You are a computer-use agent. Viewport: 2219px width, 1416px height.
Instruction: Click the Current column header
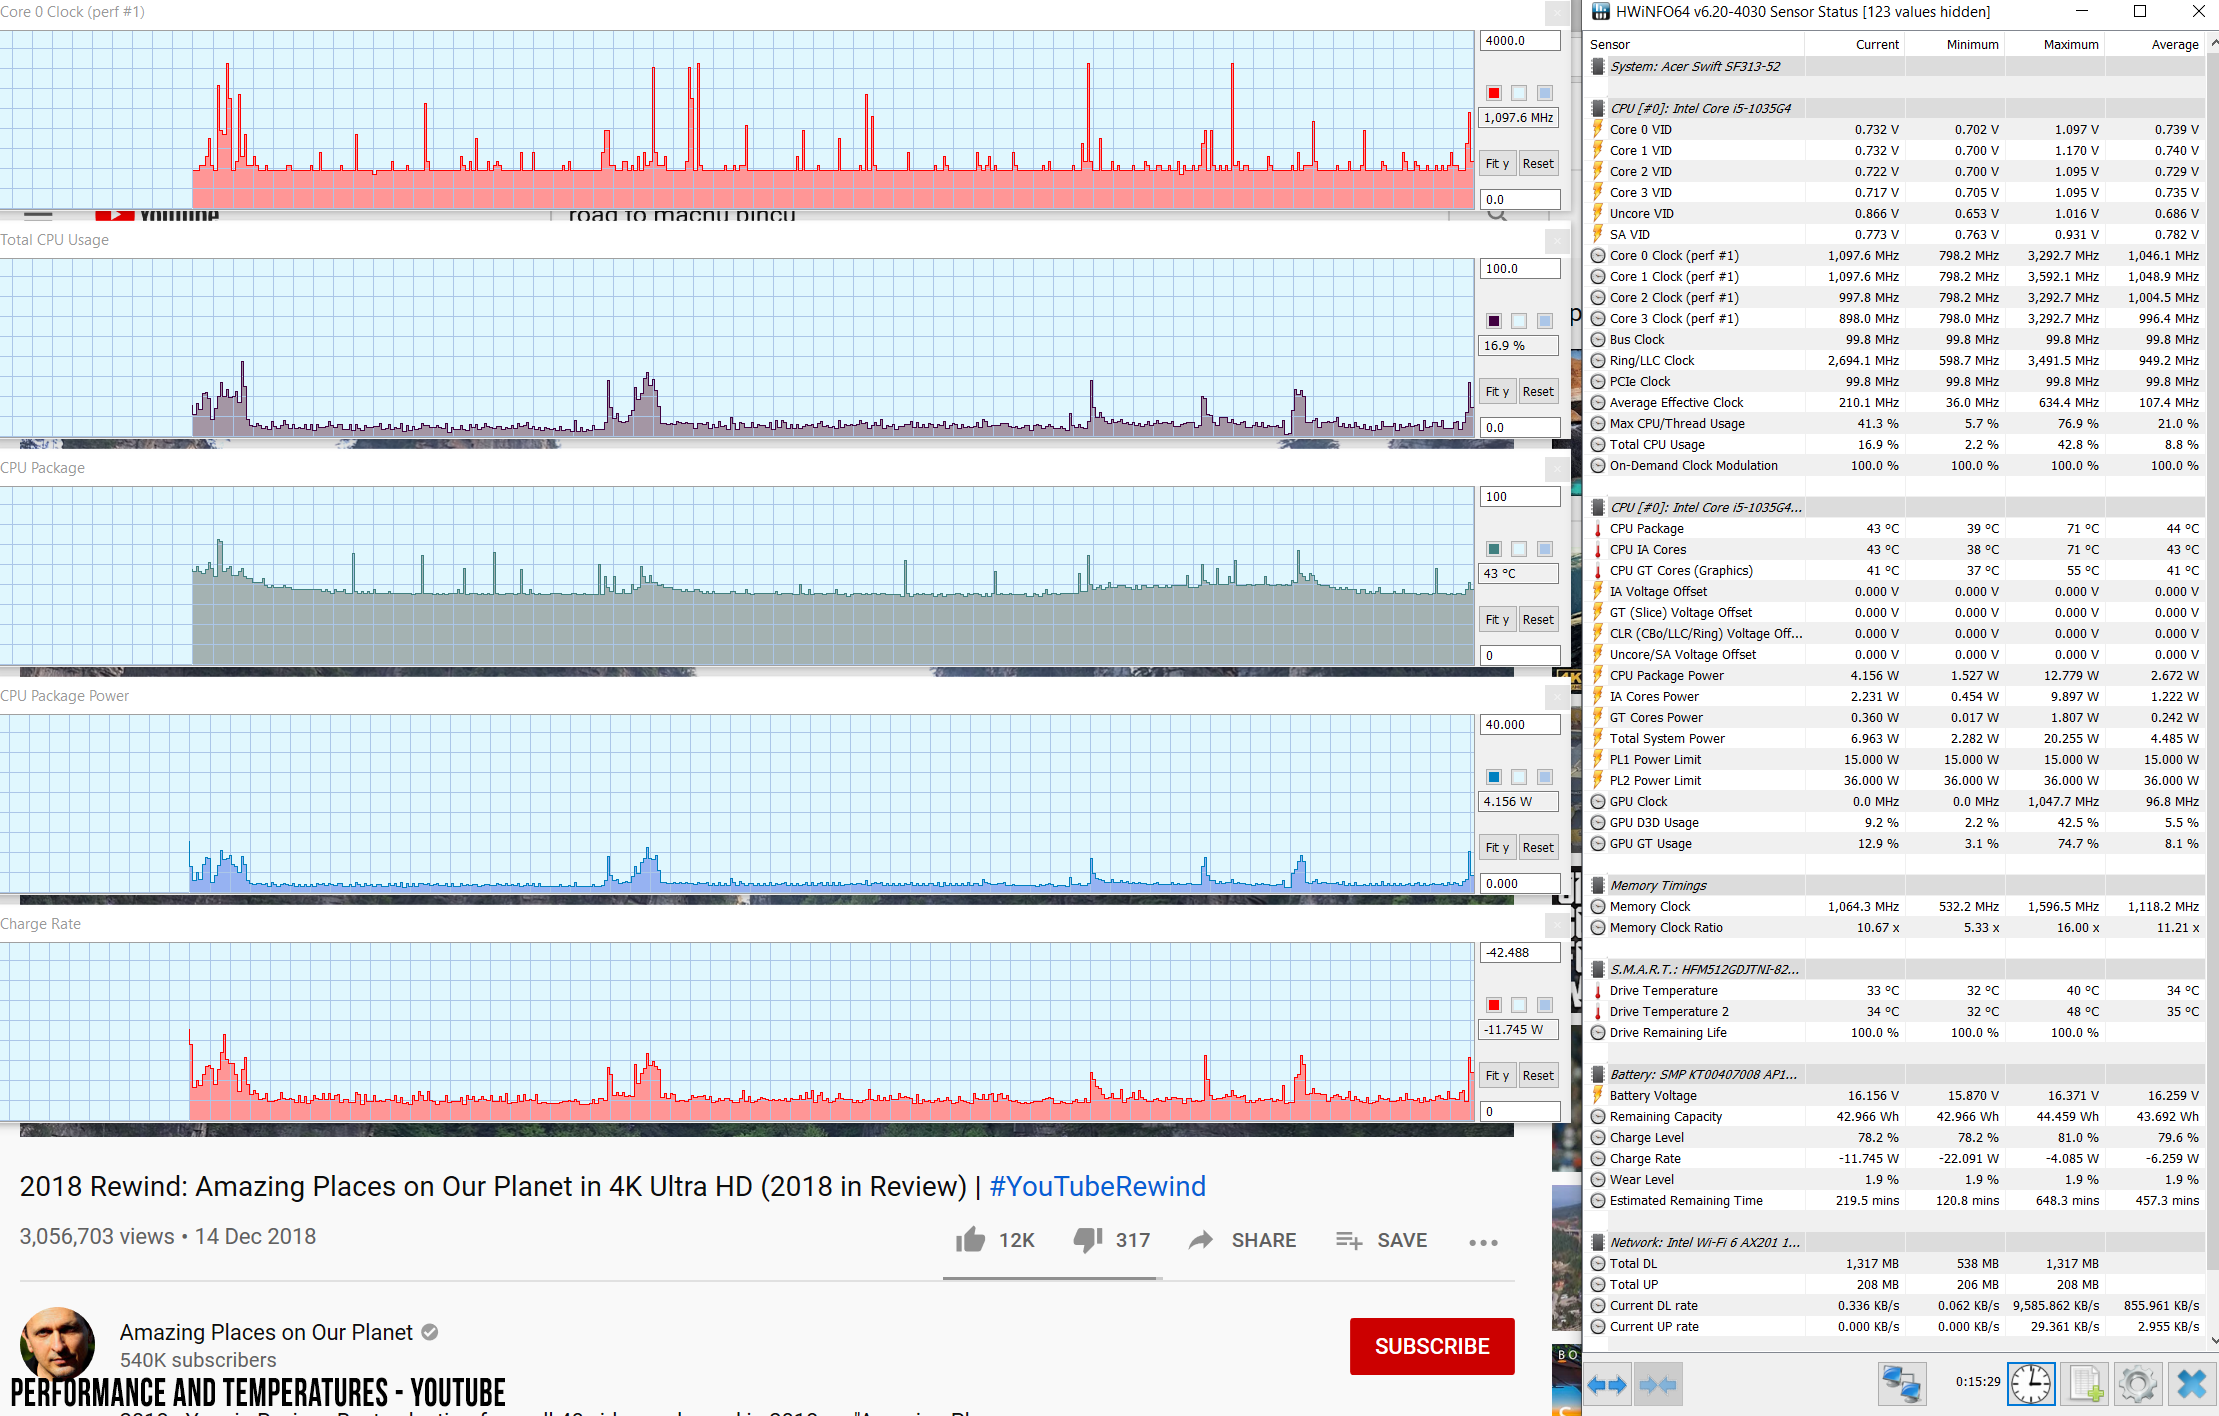point(1855,44)
